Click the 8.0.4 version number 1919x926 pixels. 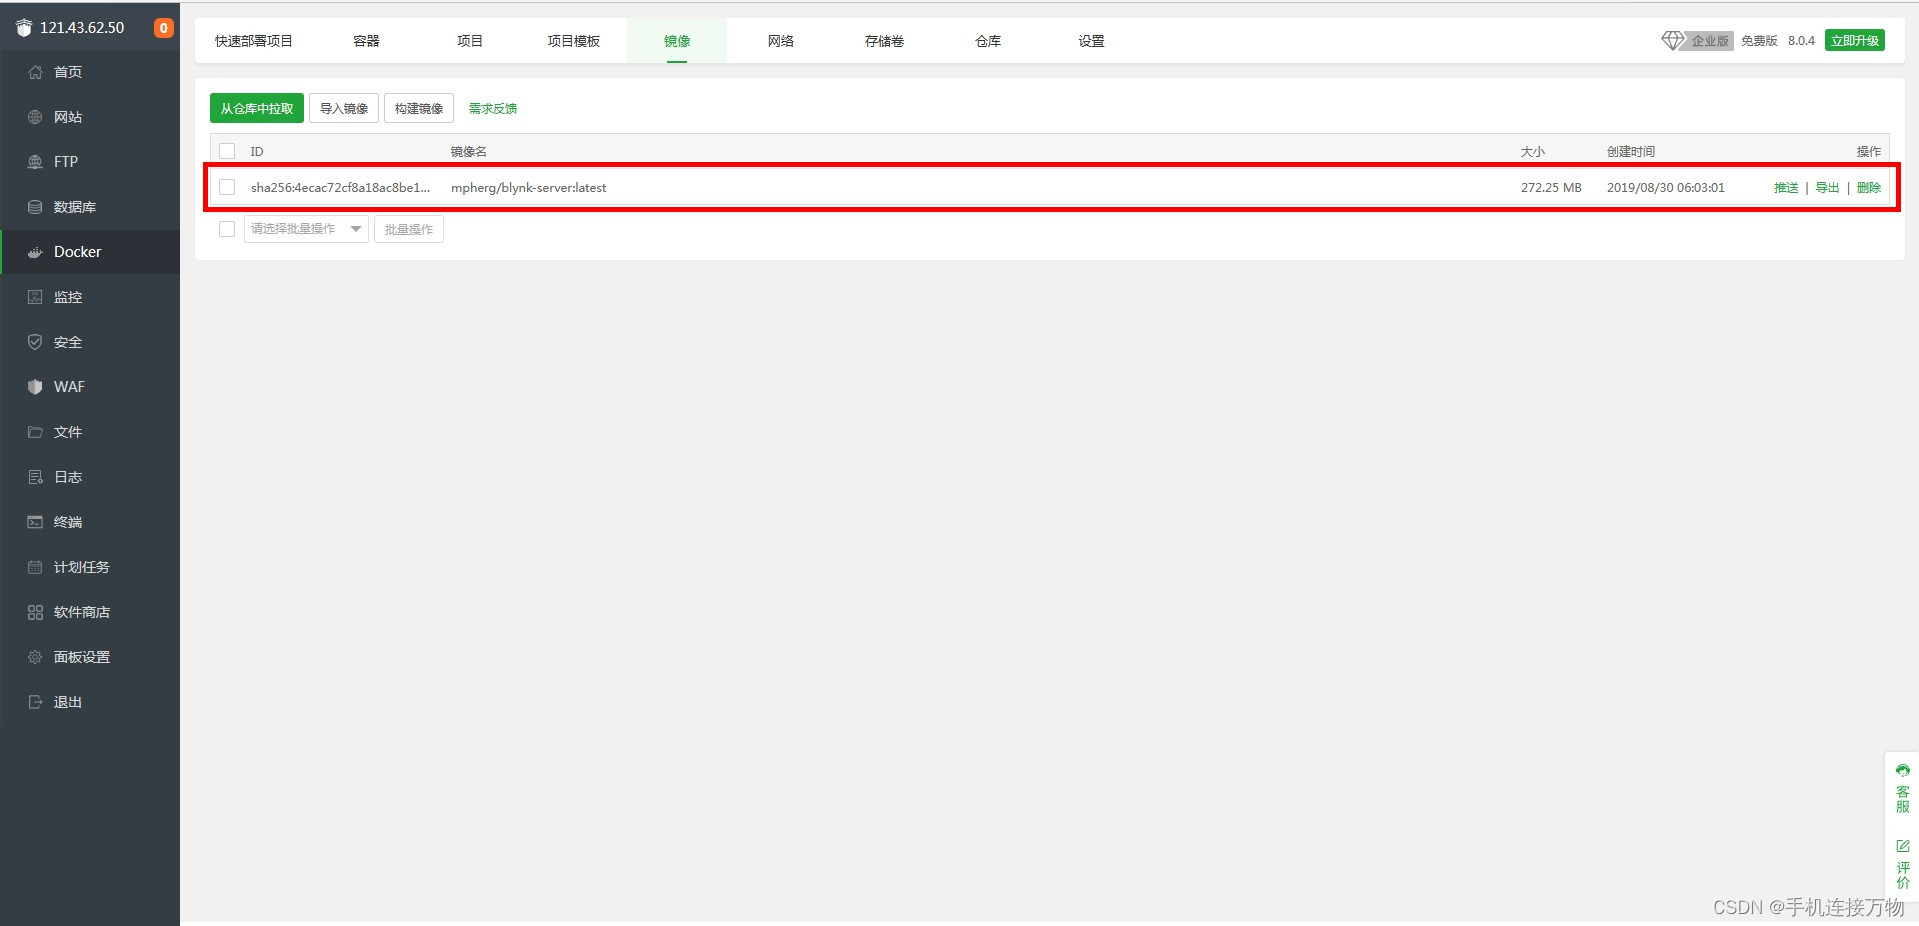pyautogui.click(x=1801, y=41)
